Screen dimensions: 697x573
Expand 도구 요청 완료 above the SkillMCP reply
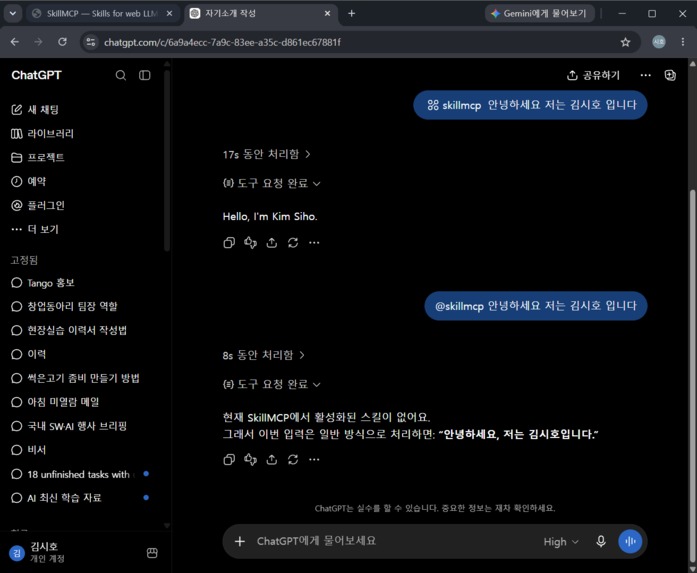pyautogui.click(x=271, y=384)
